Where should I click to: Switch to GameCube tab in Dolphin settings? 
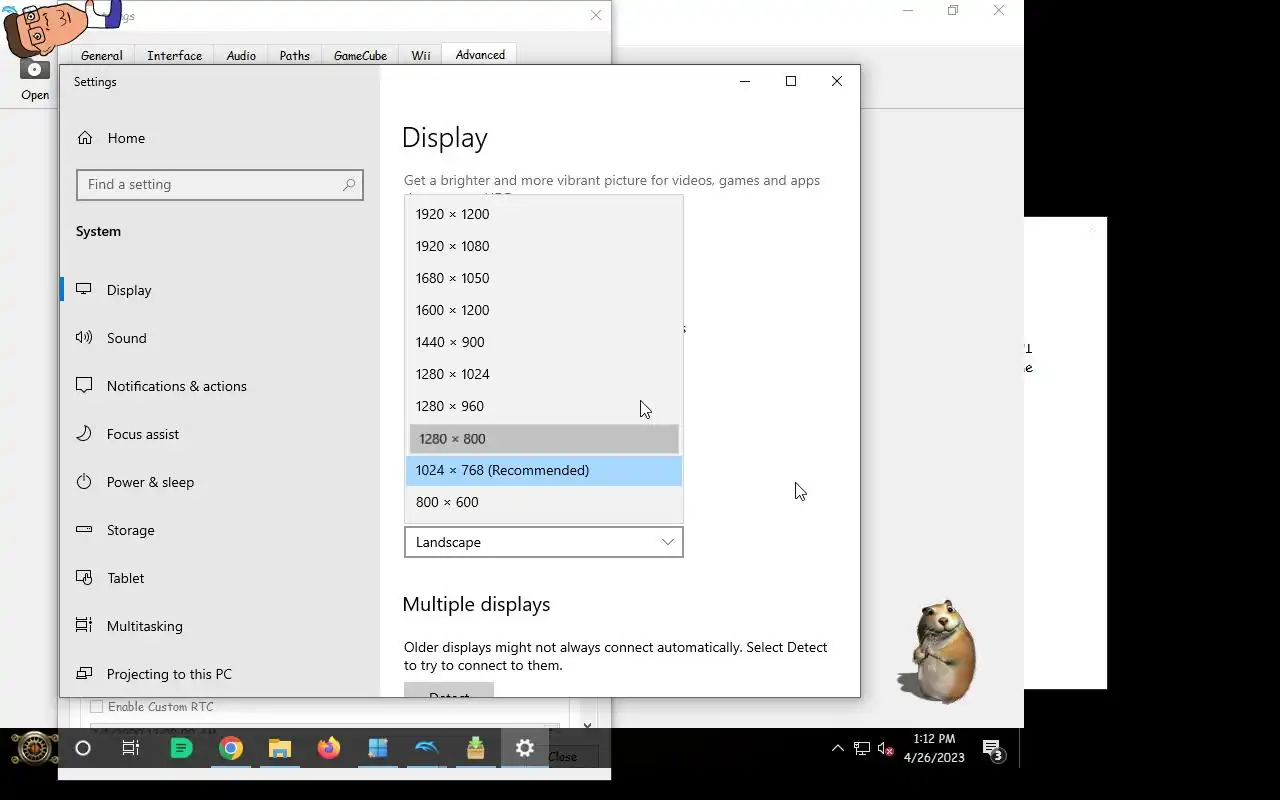pyautogui.click(x=360, y=56)
